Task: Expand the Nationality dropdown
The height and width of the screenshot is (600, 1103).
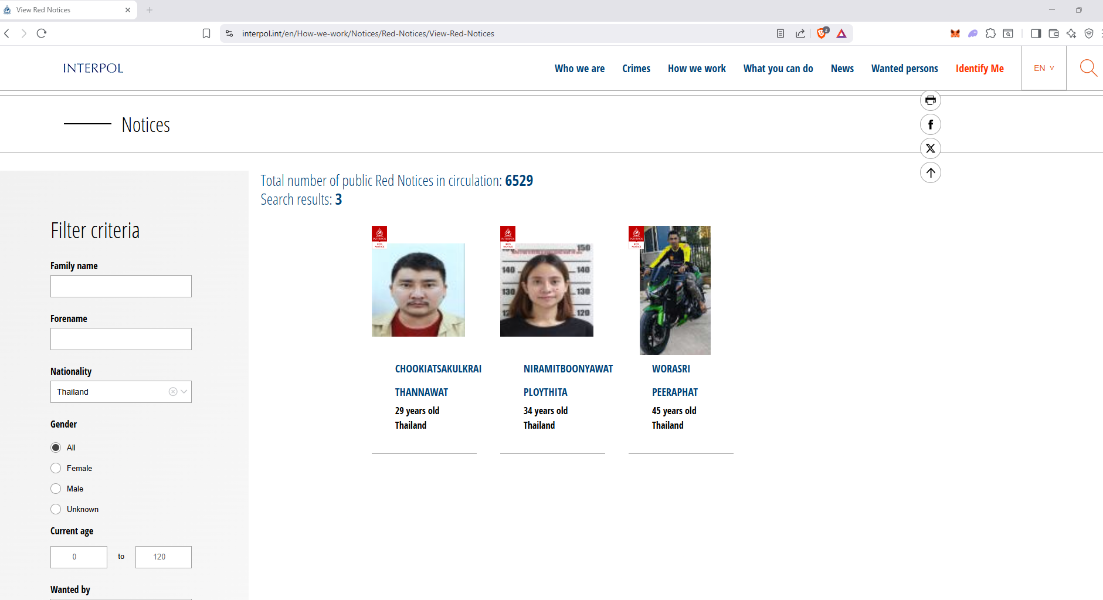Action: click(184, 392)
